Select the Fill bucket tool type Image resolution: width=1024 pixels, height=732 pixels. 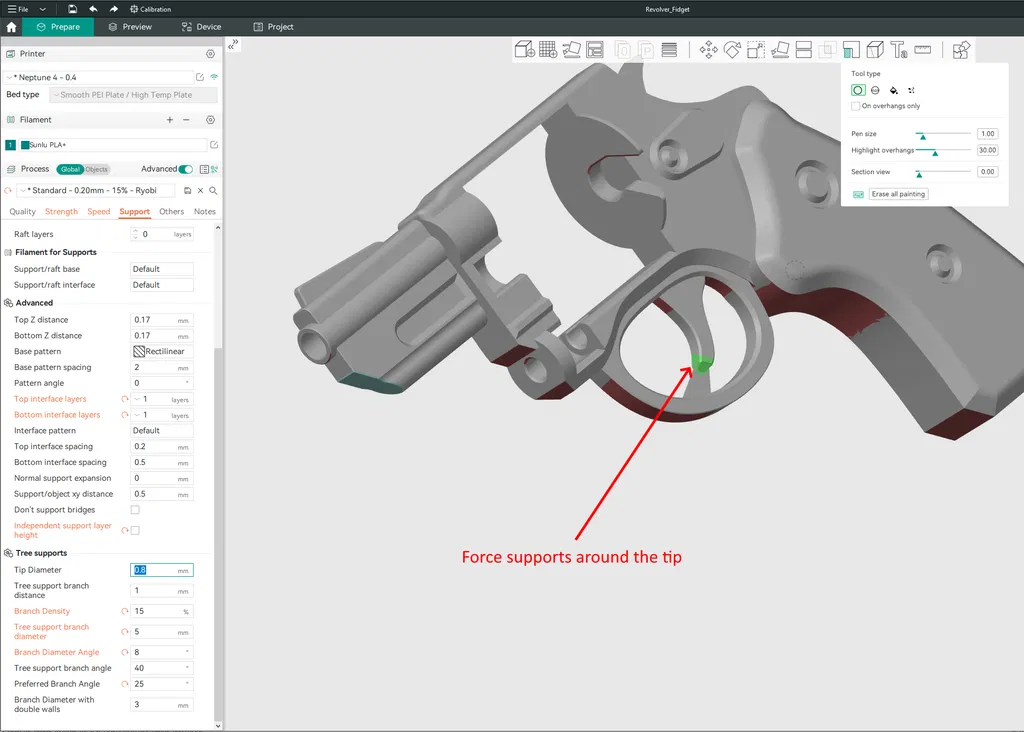tap(893, 90)
